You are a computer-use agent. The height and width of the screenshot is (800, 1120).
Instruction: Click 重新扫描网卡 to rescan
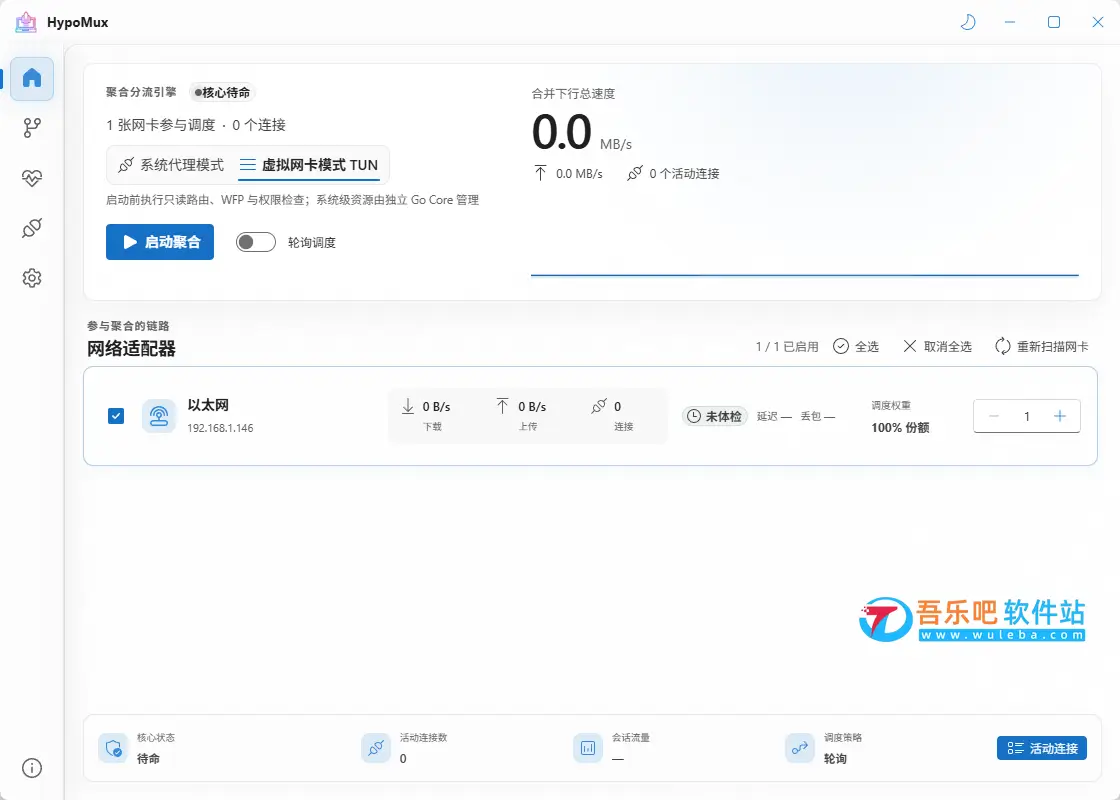point(1042,346)
